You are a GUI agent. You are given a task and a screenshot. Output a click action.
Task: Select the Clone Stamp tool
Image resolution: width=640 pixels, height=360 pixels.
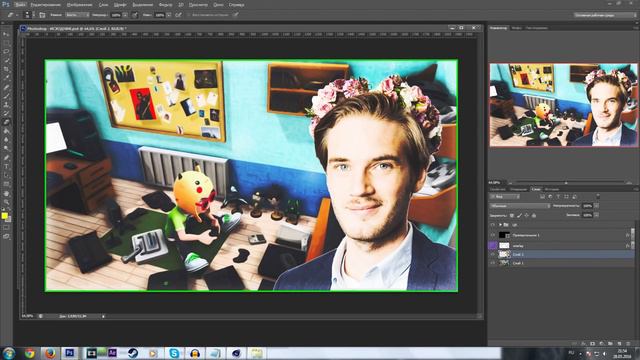click(x=6, y=104)
